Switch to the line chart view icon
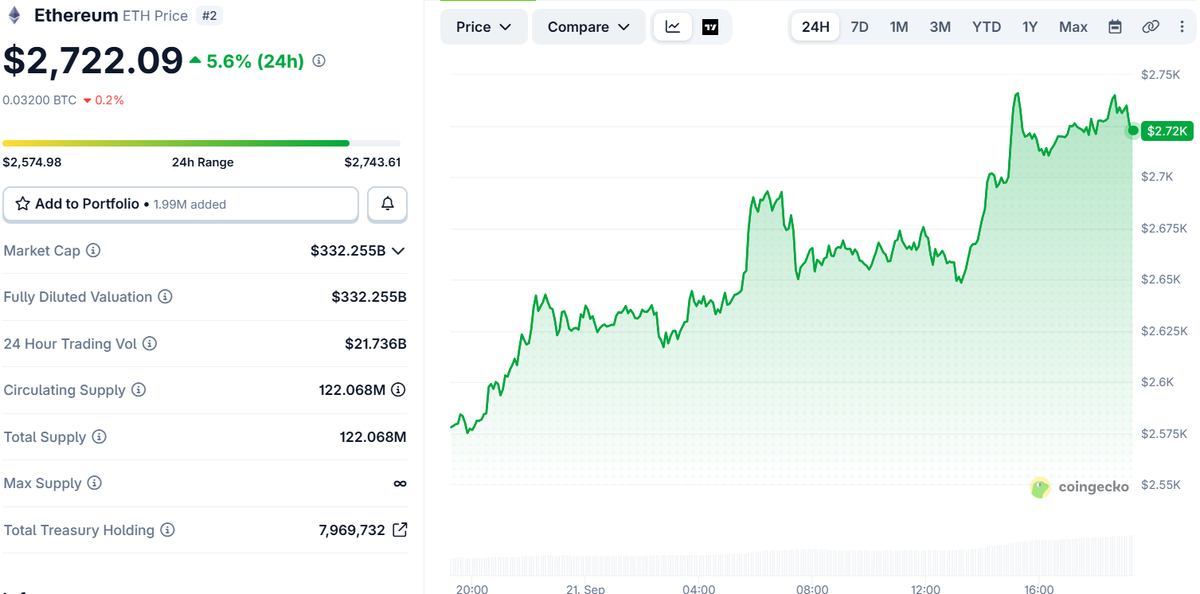The width and height of the screenshot is (1200, 594). coord(673,27)
